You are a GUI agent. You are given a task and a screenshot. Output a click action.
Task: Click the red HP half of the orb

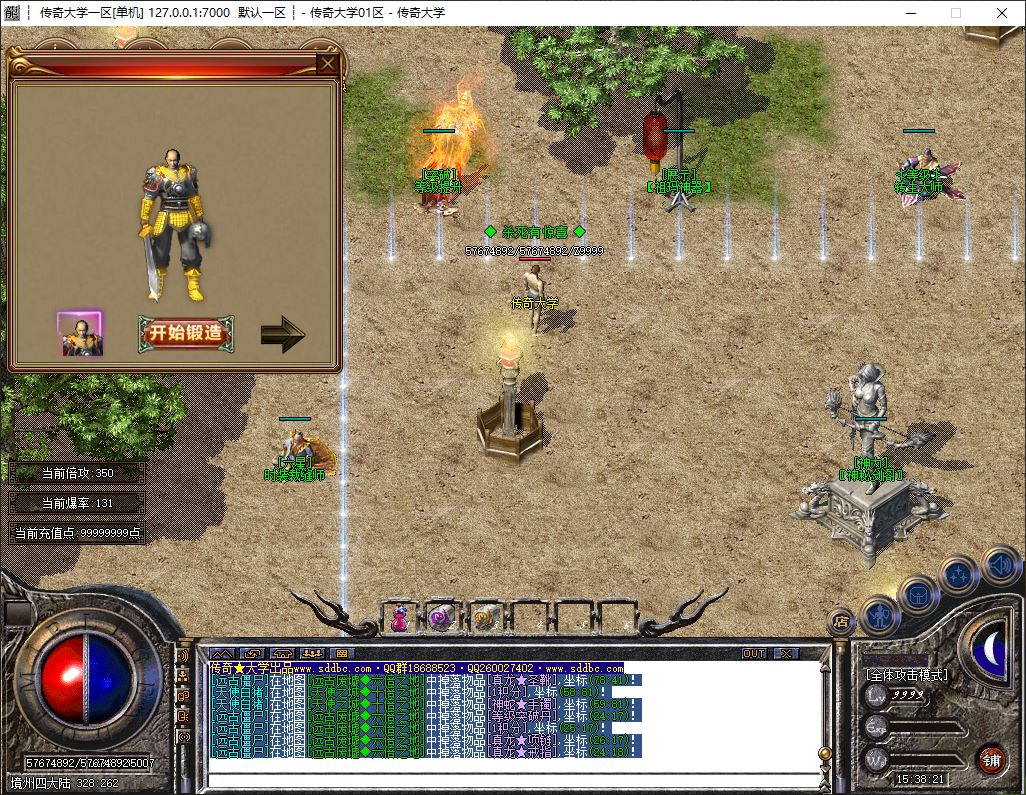[63, 677]
